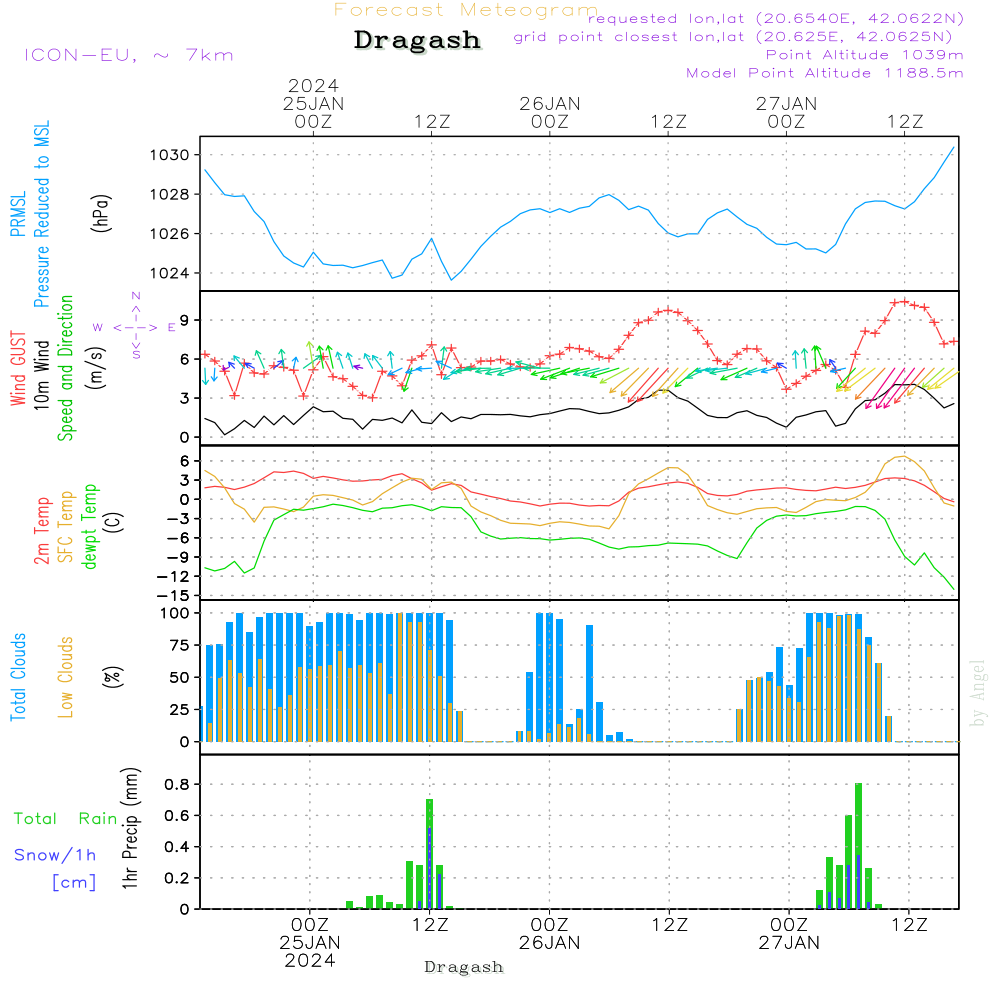Select the '9' tick on the wind axis
The width and height of the screenshot is (1000, 1000).
pos(185,320)
